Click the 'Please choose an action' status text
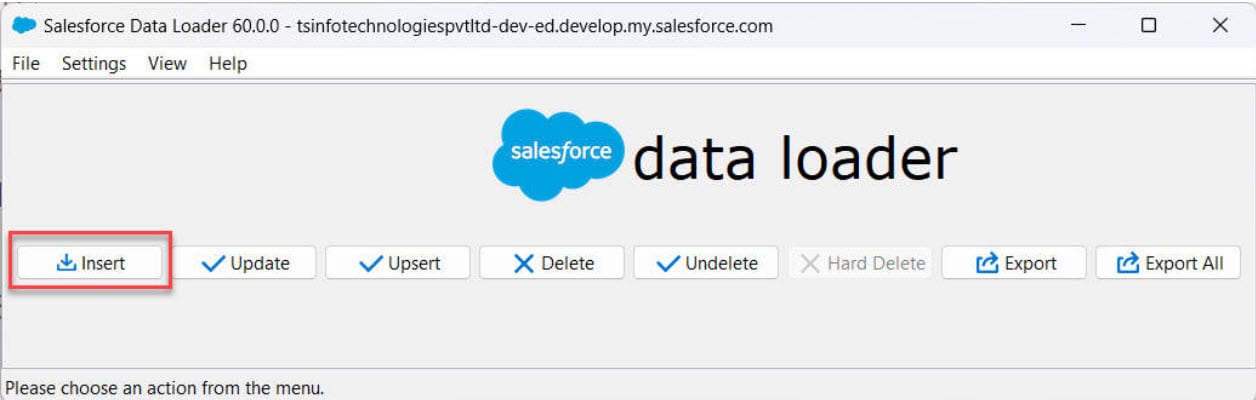Screen dimensions: 1256x400 tap(165, 387)
